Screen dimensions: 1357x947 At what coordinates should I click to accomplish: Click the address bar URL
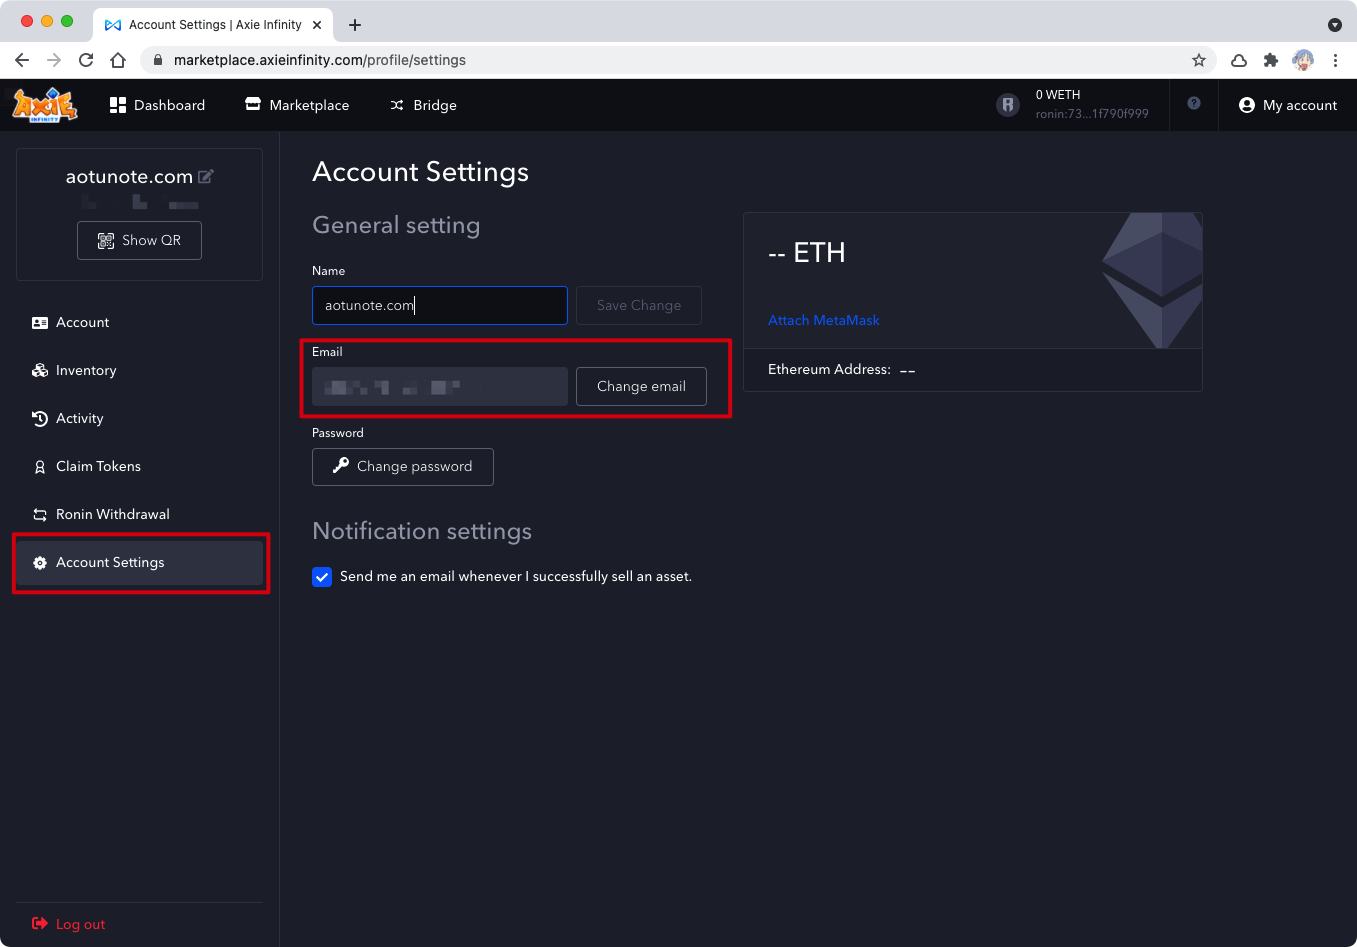pos(320,60)
